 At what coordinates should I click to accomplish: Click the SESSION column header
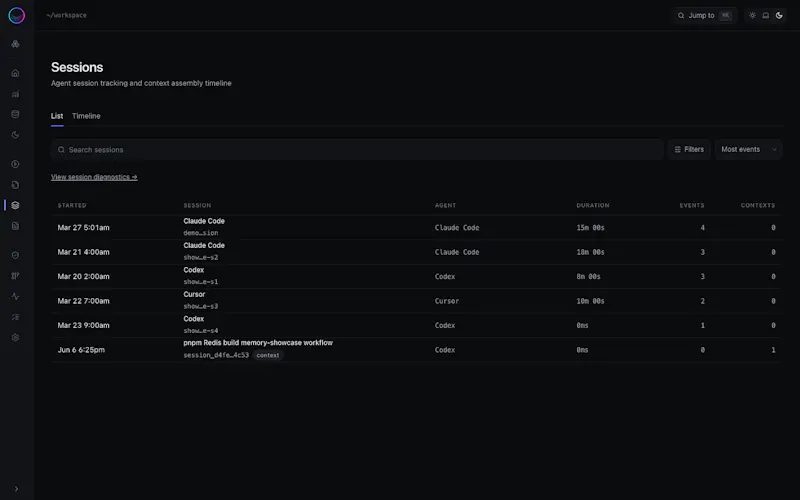point(197,205)
